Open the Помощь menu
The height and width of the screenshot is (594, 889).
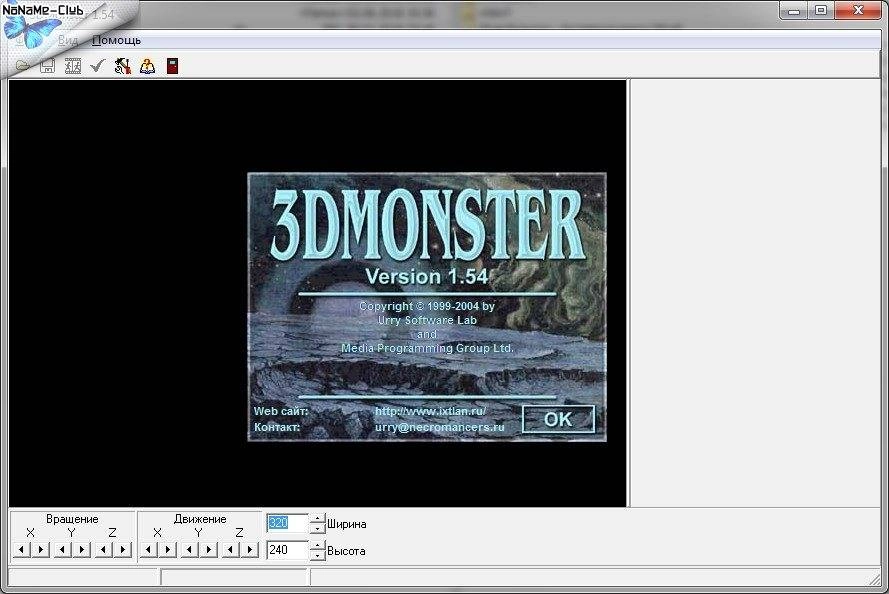116,40
